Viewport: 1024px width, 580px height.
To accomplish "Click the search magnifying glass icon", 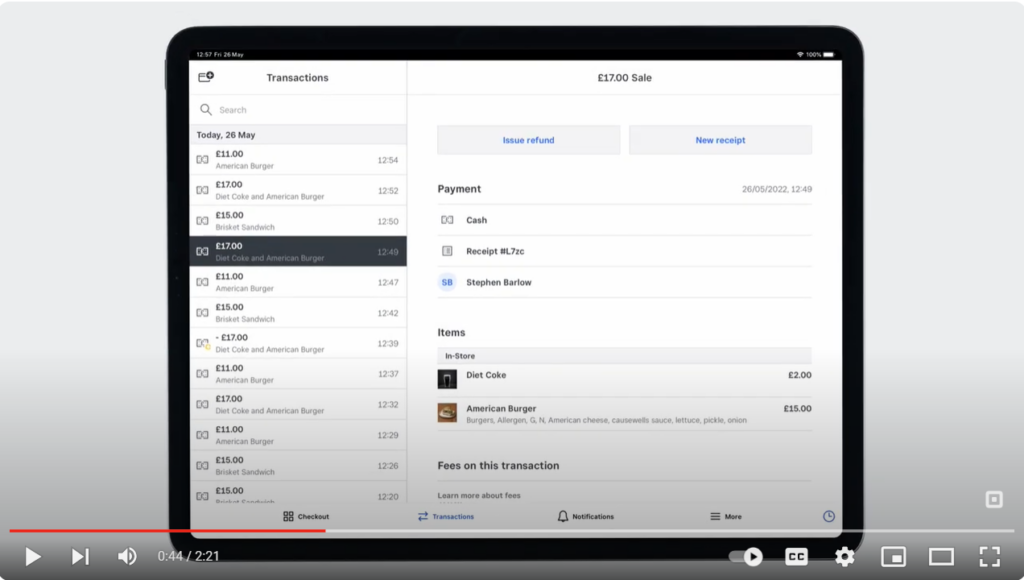I will coord(207,110).
